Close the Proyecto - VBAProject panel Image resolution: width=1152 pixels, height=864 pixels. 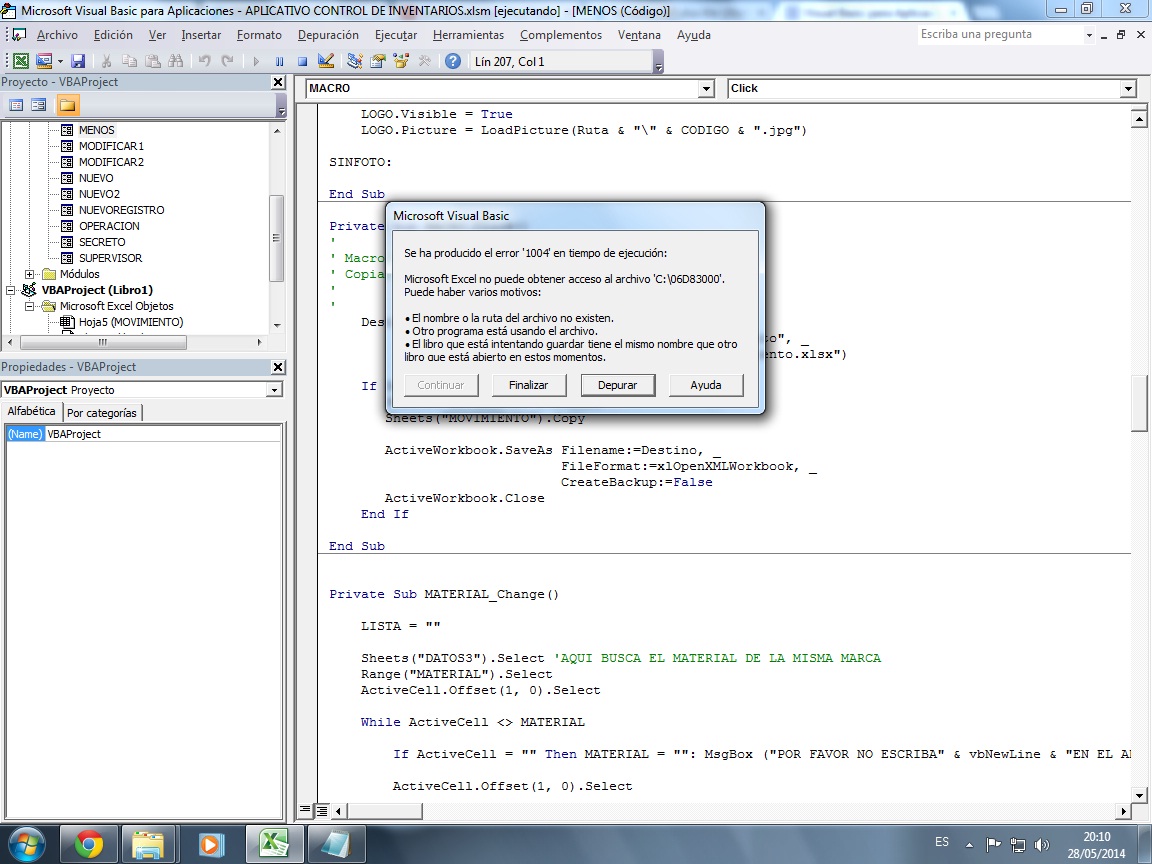click(x=278, y=82)
